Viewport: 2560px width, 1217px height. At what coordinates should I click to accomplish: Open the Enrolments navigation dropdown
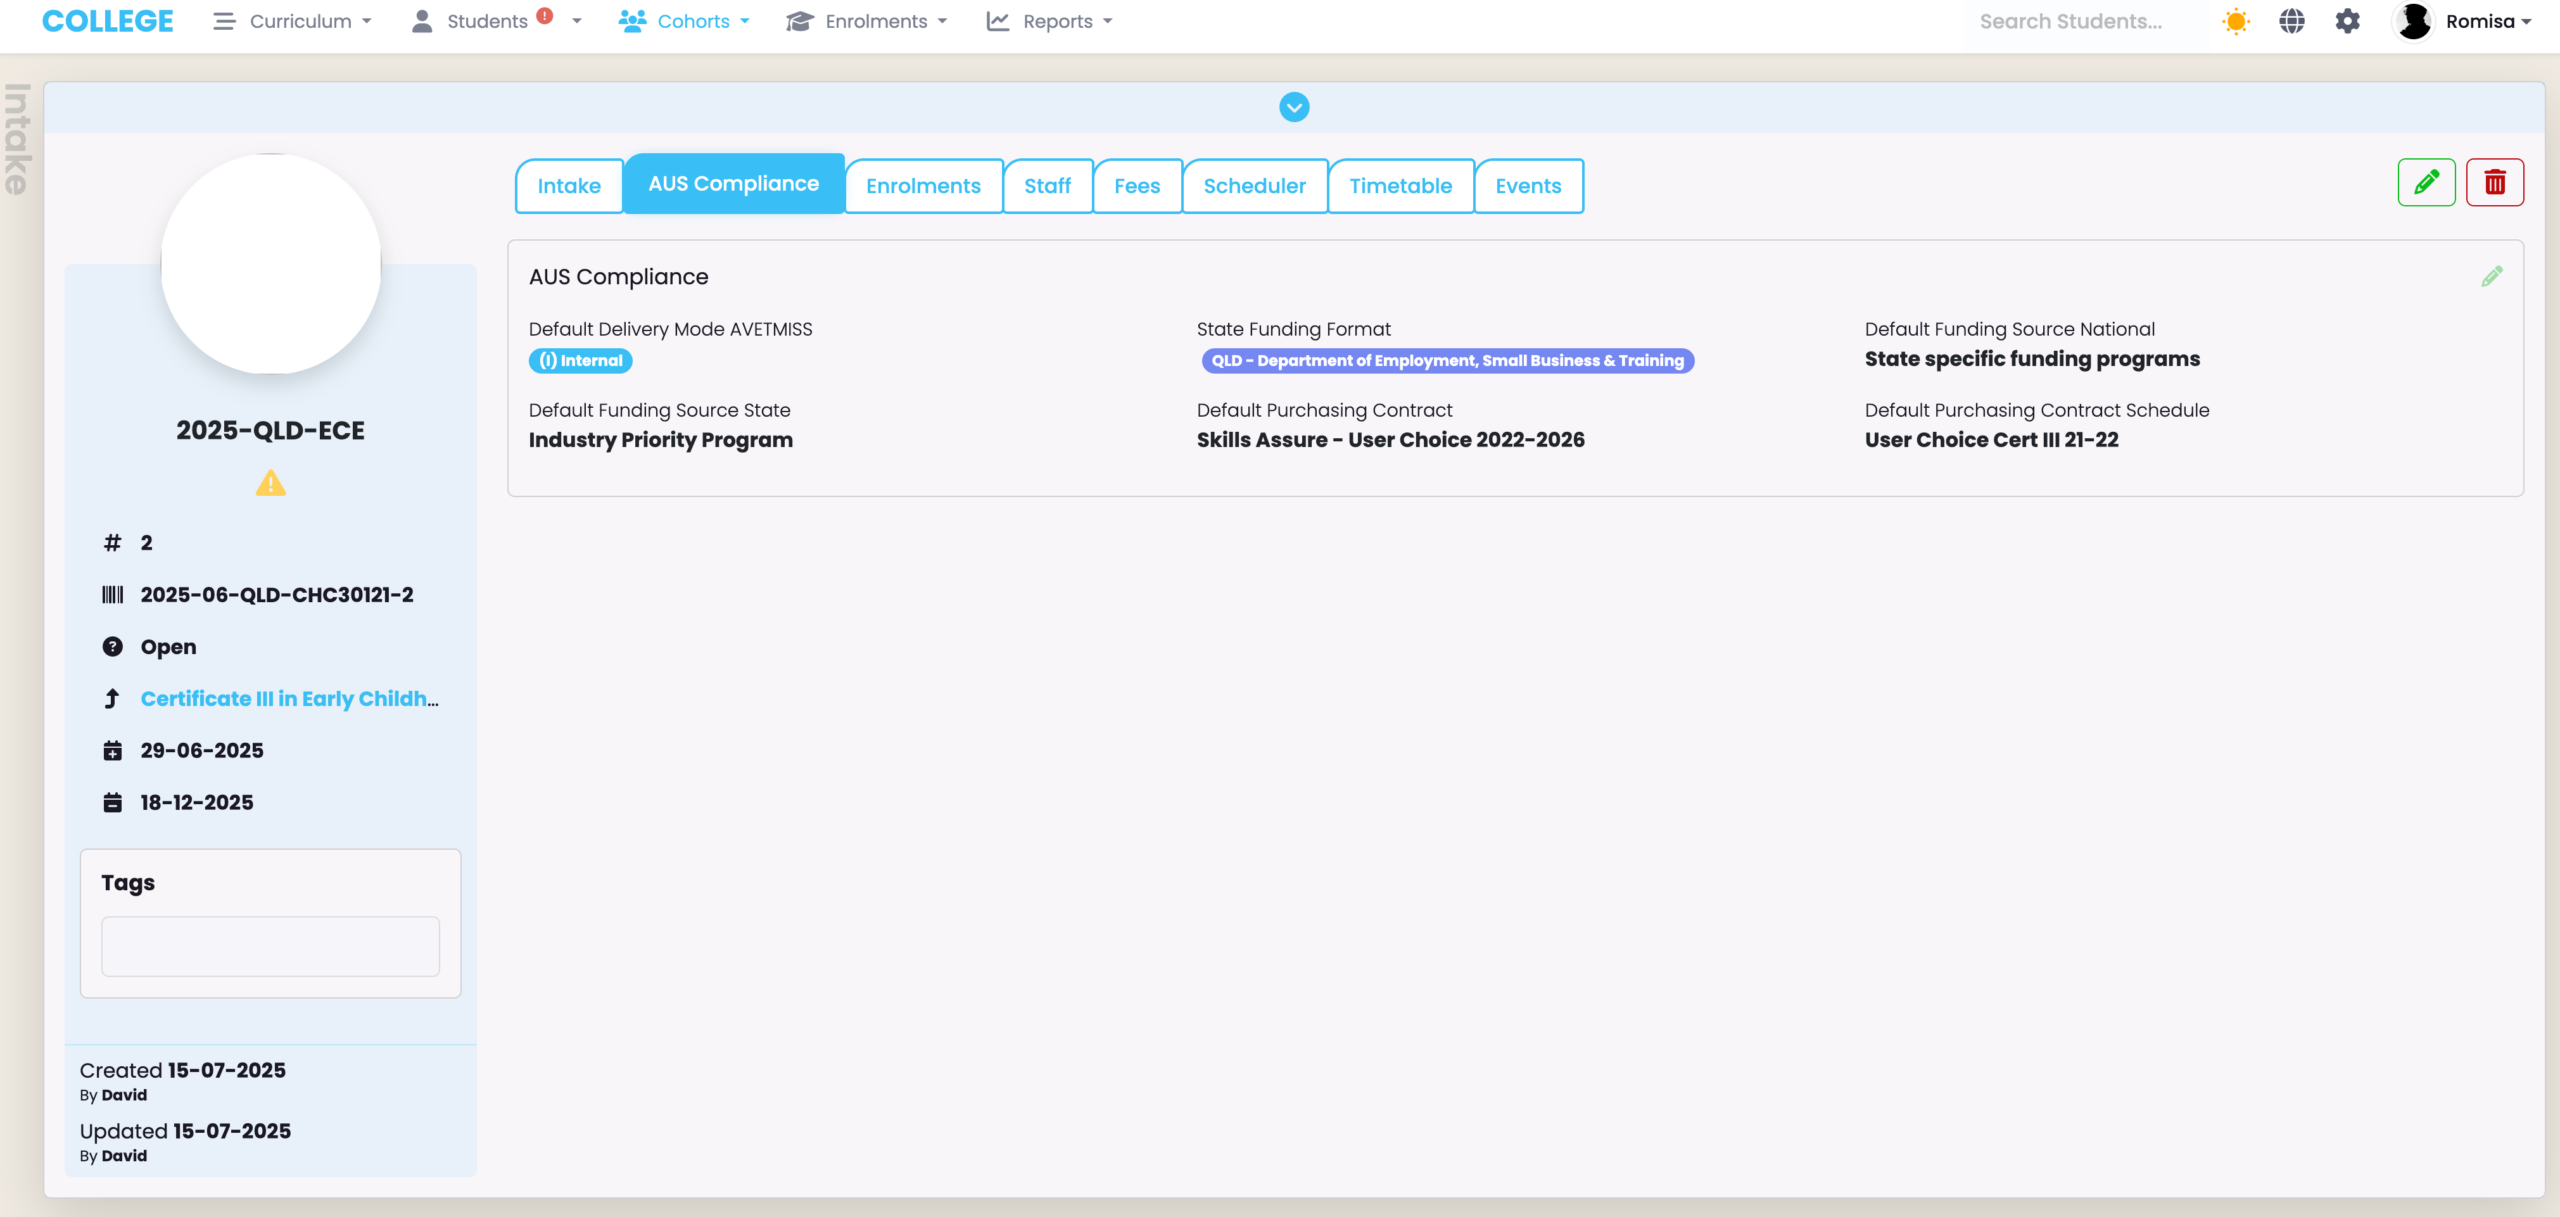pyautogui.click(x=867, y=21)
